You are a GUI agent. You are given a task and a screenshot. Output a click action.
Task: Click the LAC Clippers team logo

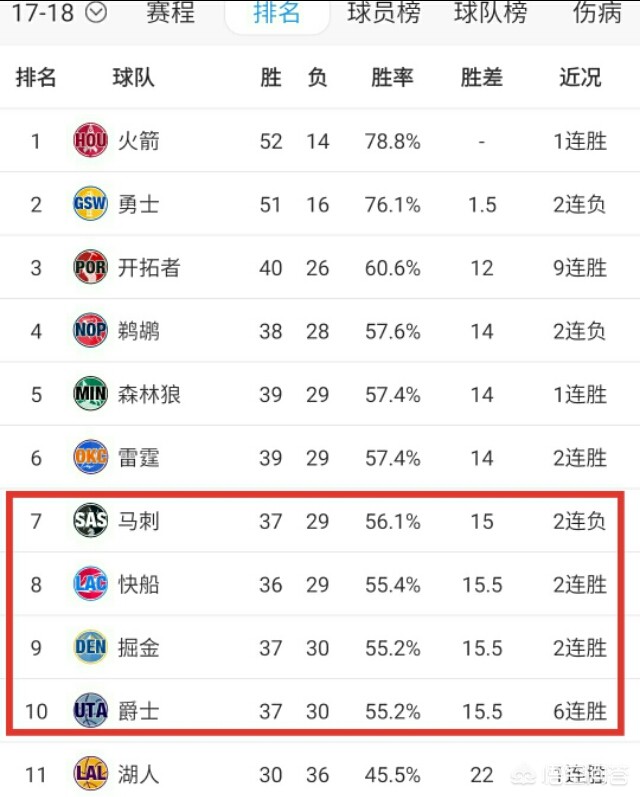pyautogui.click(x=90, y=584)
